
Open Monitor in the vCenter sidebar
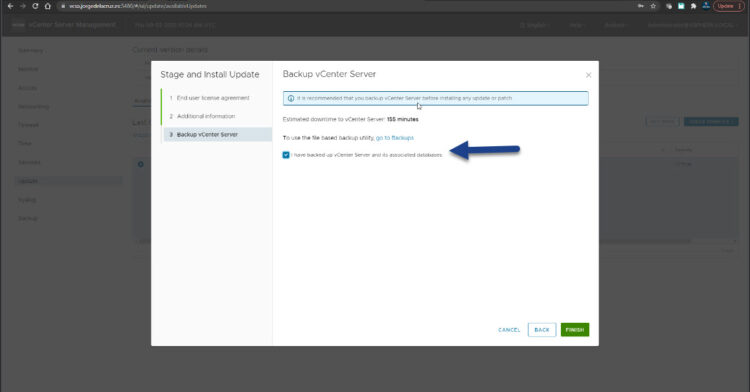click(28, 69)
